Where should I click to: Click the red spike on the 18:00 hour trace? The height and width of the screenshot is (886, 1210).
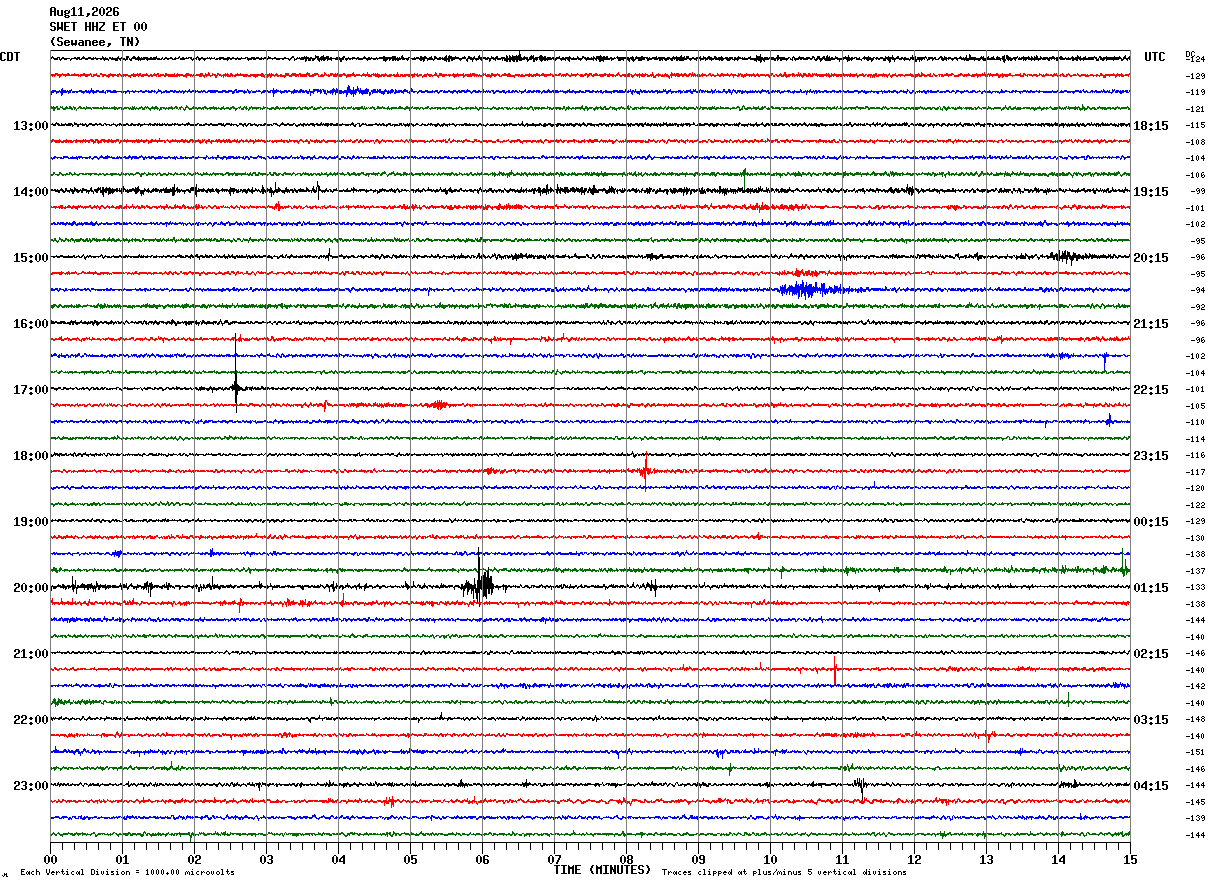click(645, 471)
